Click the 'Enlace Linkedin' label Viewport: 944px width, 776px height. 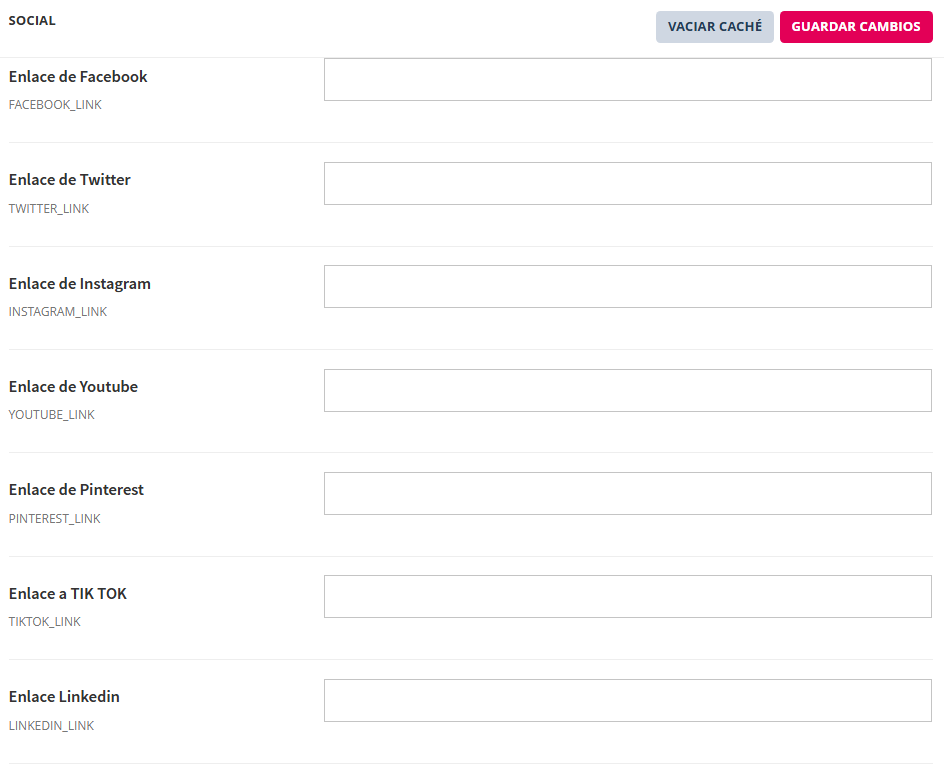click(64, 697)
